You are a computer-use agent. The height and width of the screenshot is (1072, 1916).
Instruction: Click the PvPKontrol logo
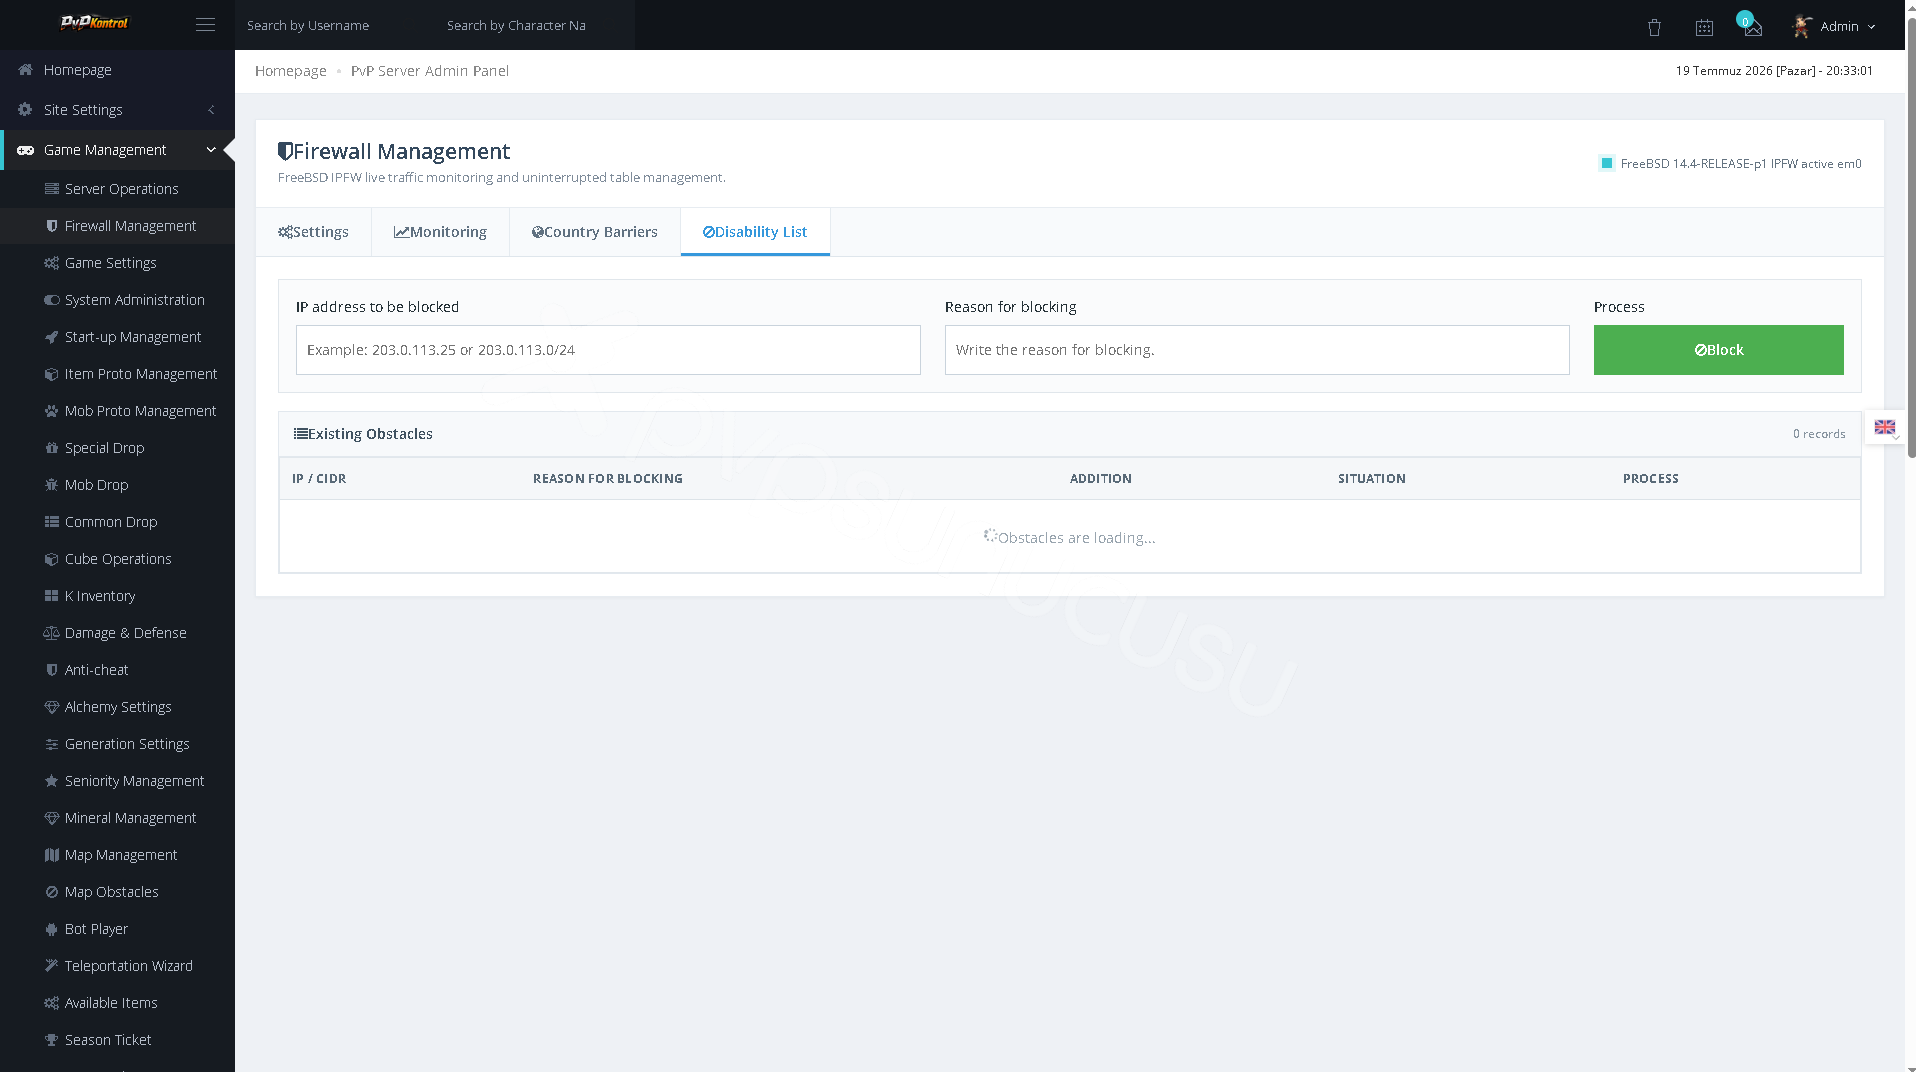[x=95, y=23]
